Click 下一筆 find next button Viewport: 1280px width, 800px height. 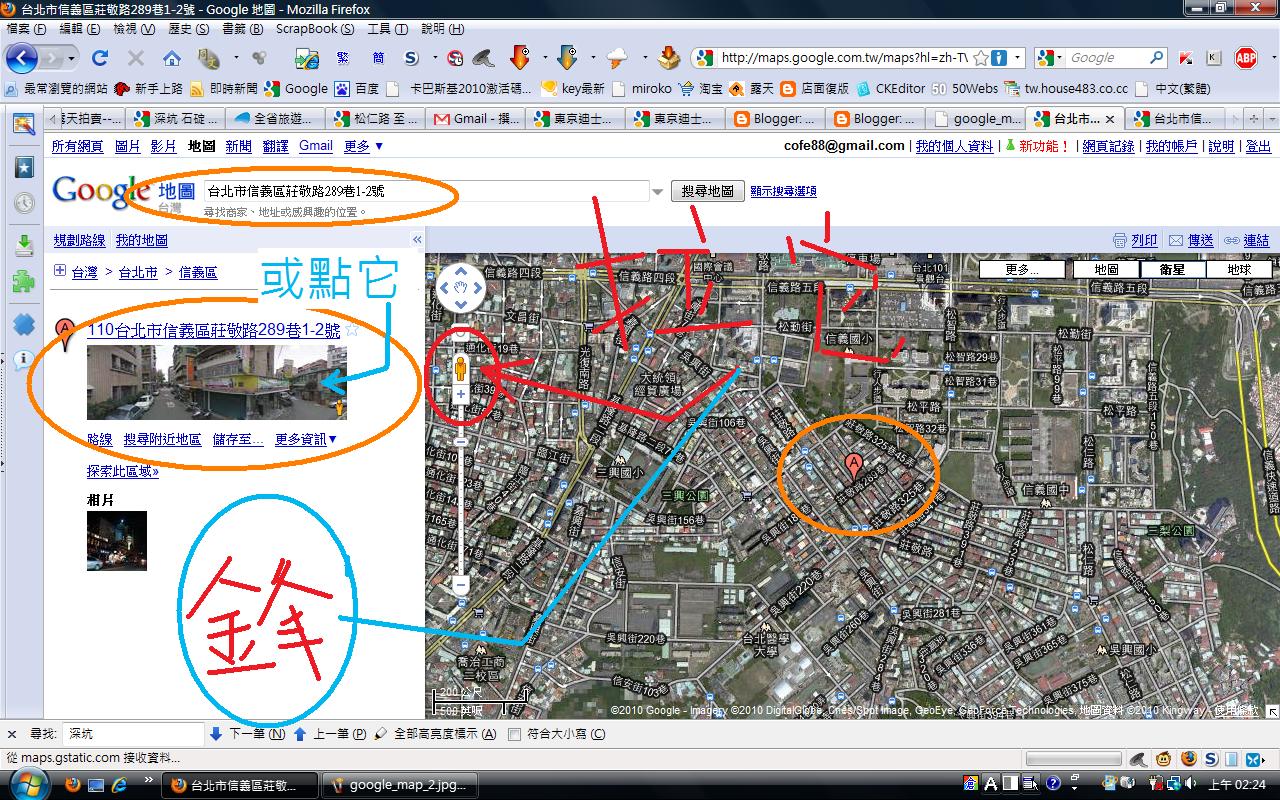pyautogui.click(x=247, y=734)
